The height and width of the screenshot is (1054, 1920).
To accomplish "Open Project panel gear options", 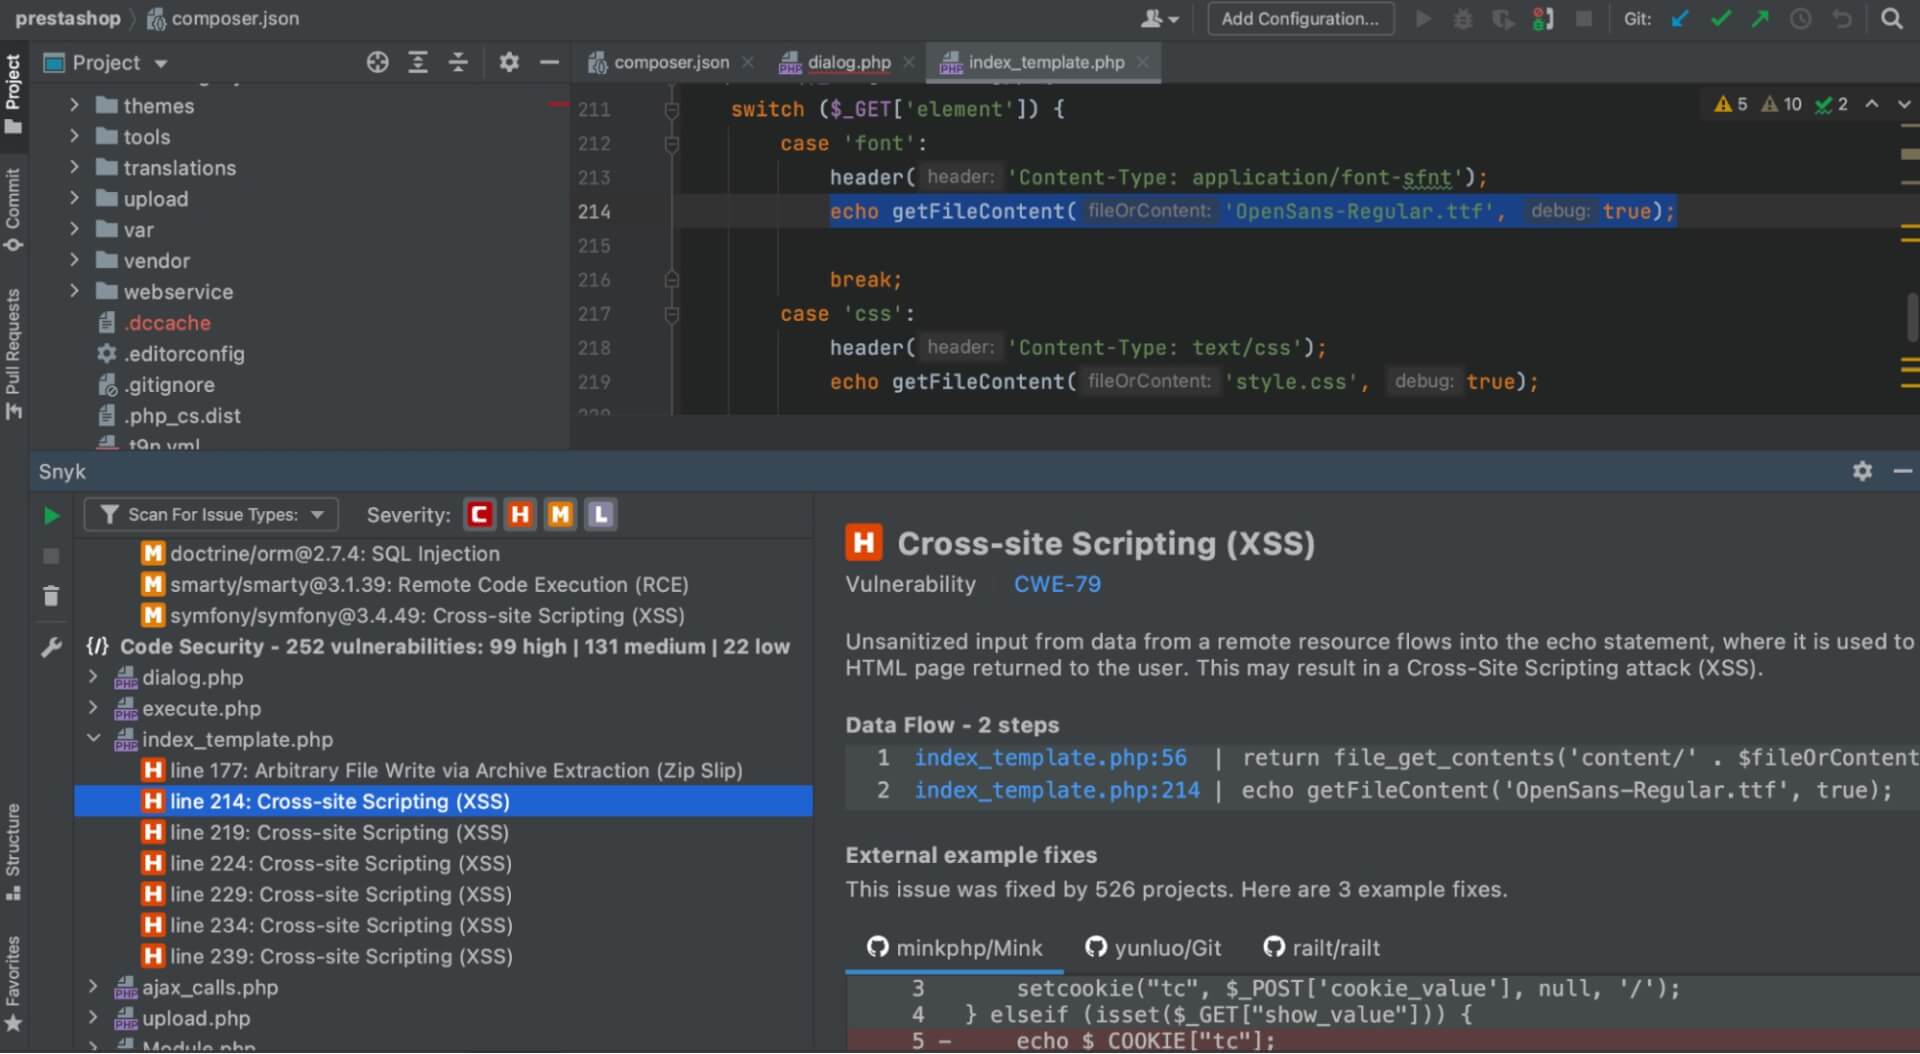I will (509, 62).
